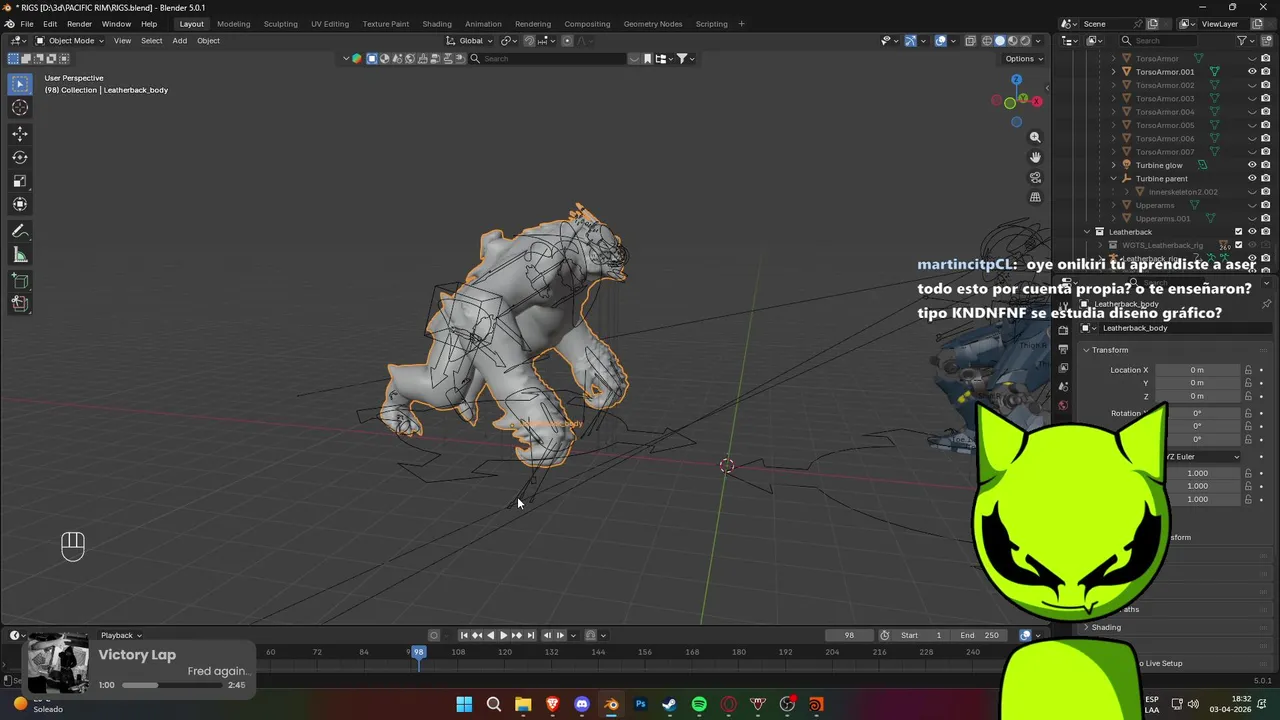Activate the Select Box tool
The width and height of the screenshot is (1280, 720).
[x=20, y=84]
